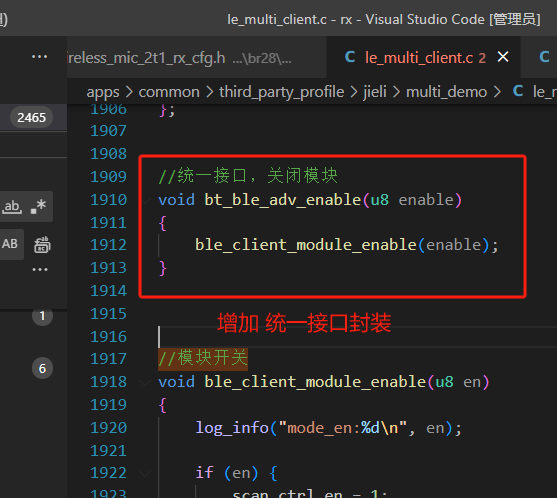The height and width of the screenshot is (498, 557).
Task: Toggle Match Whole Word search option
Action: 12,207
